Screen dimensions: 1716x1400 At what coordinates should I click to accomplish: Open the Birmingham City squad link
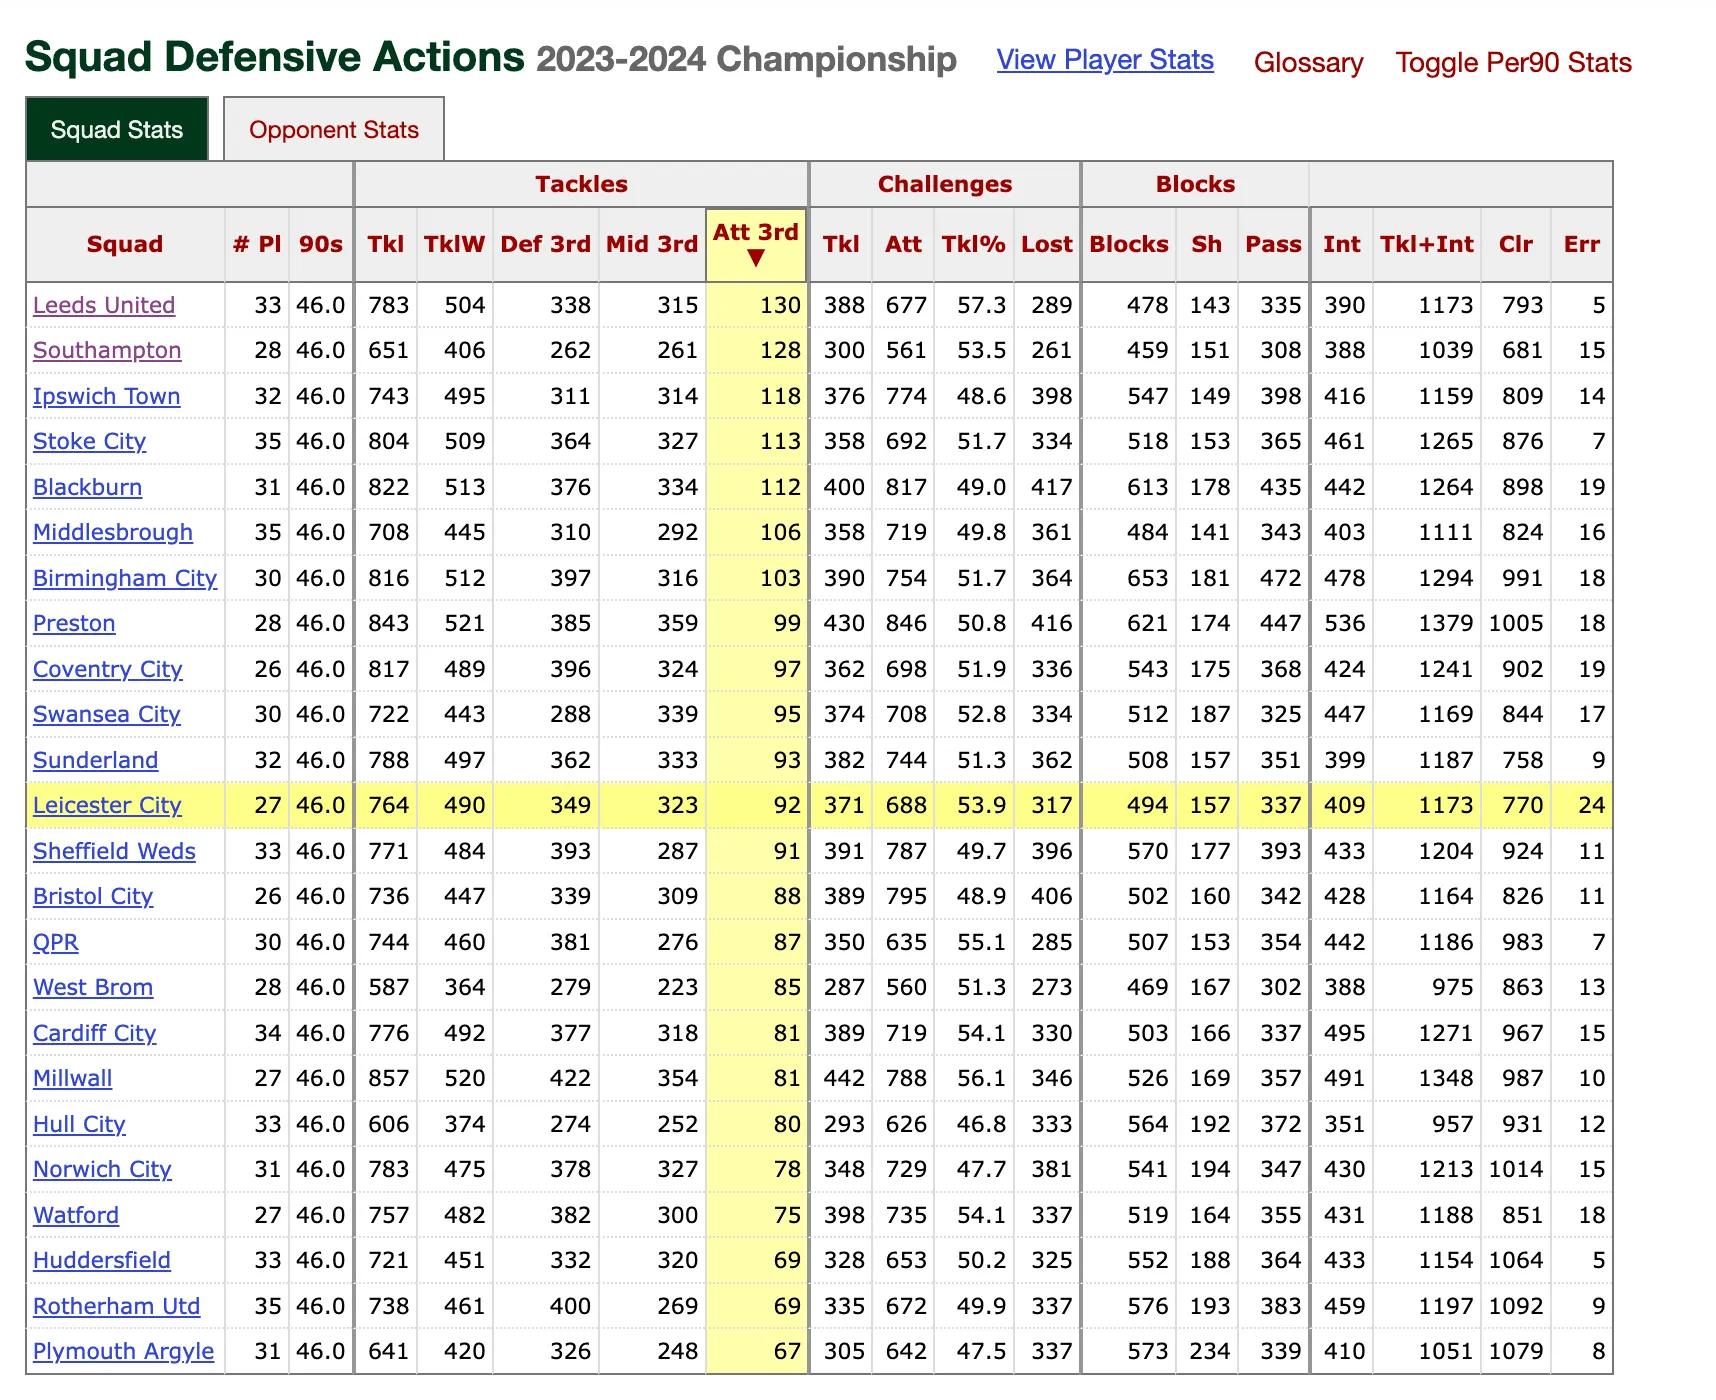click(x=125, y=578)
